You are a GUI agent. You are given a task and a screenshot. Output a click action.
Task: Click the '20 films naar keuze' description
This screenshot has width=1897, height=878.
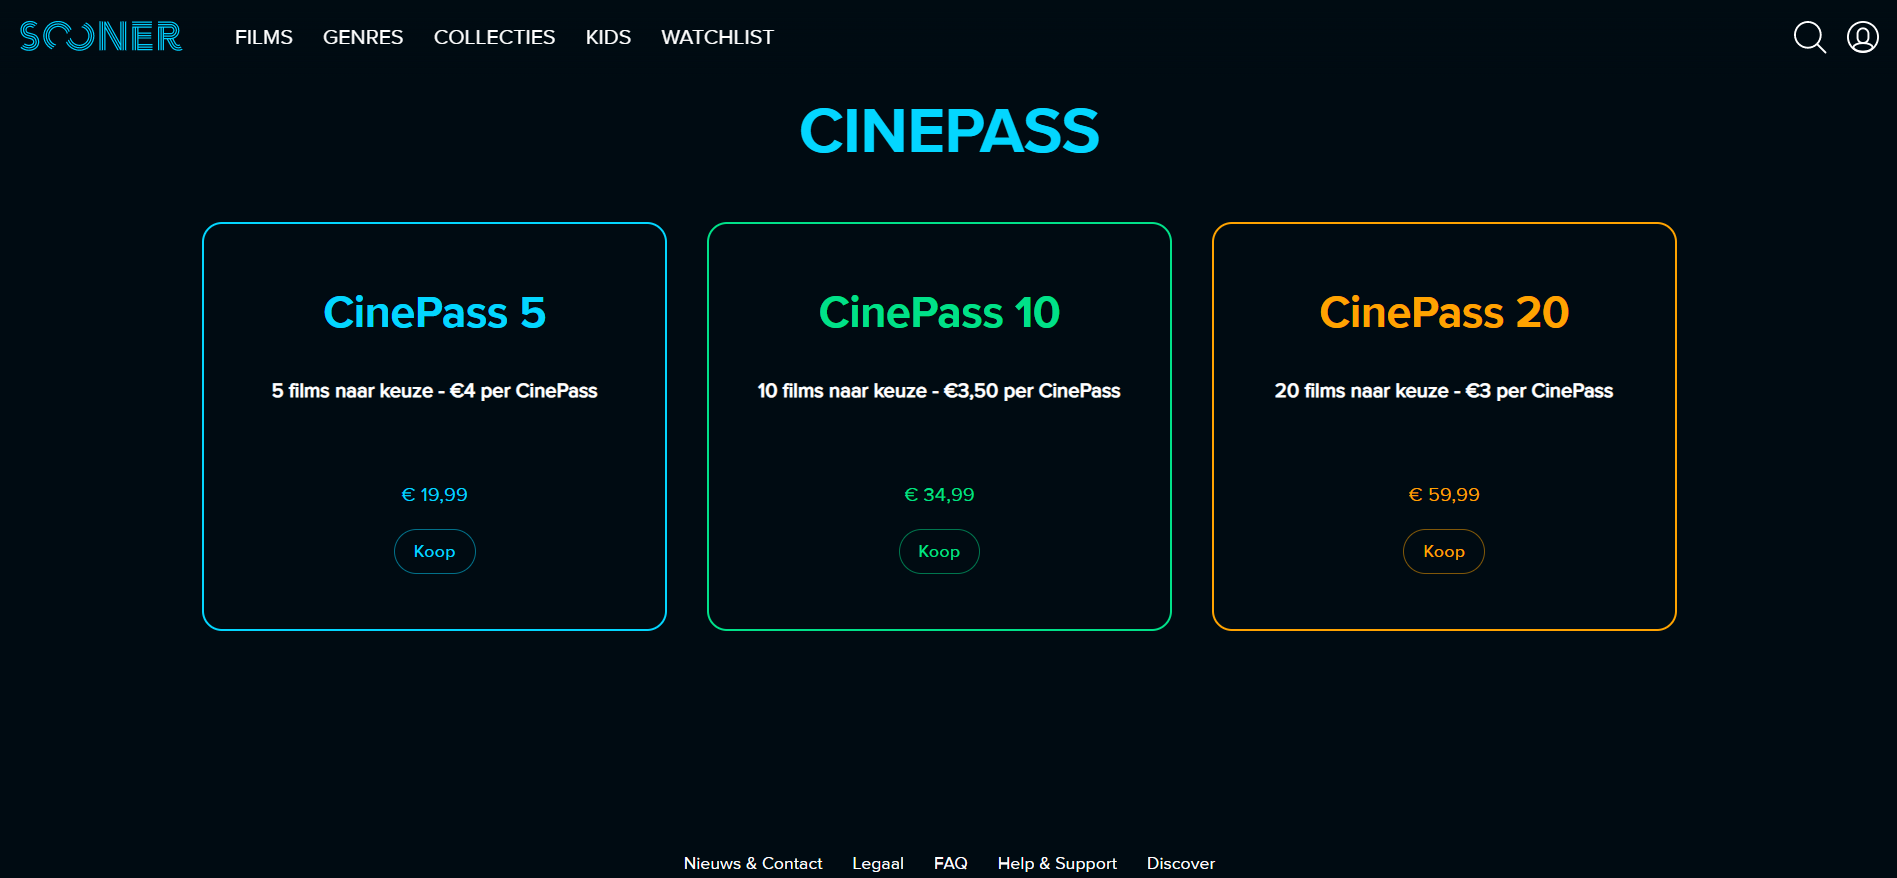1444,391
